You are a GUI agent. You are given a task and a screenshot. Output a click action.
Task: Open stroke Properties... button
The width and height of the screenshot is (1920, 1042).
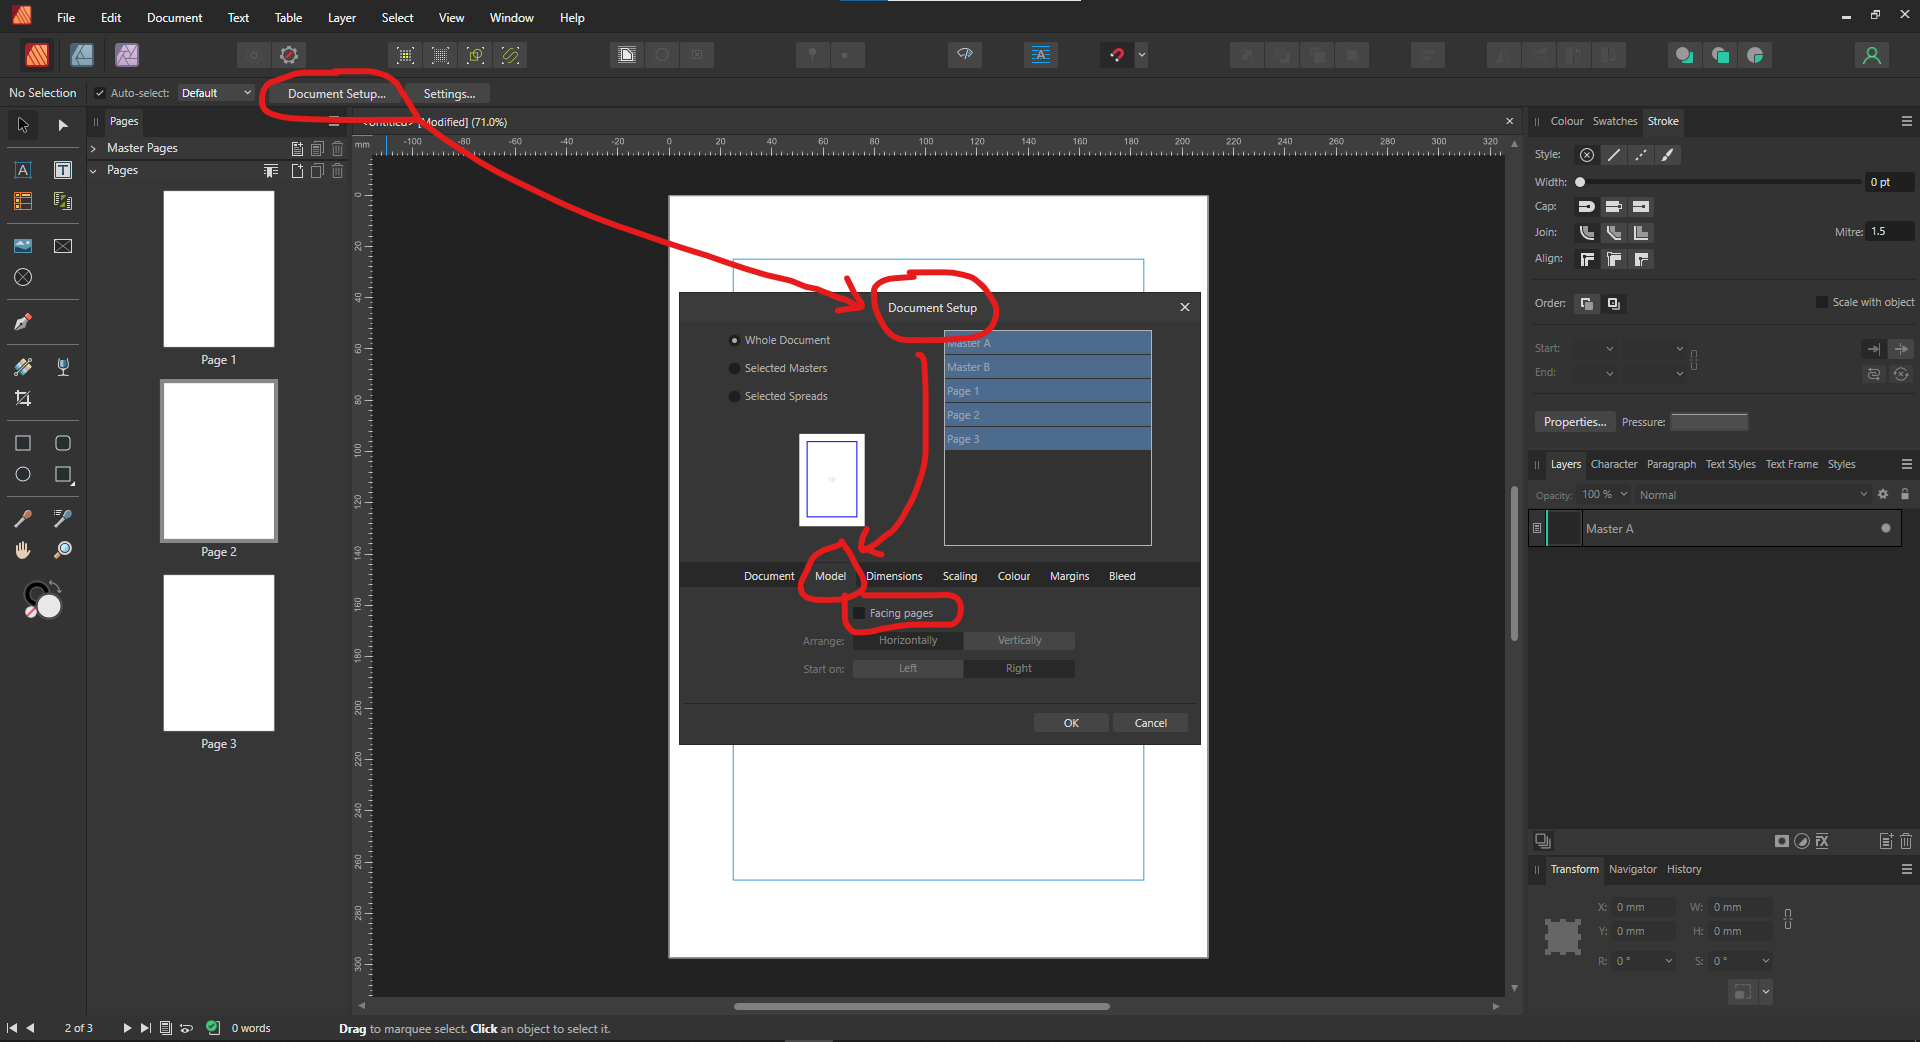click(x=1575, y=422)
